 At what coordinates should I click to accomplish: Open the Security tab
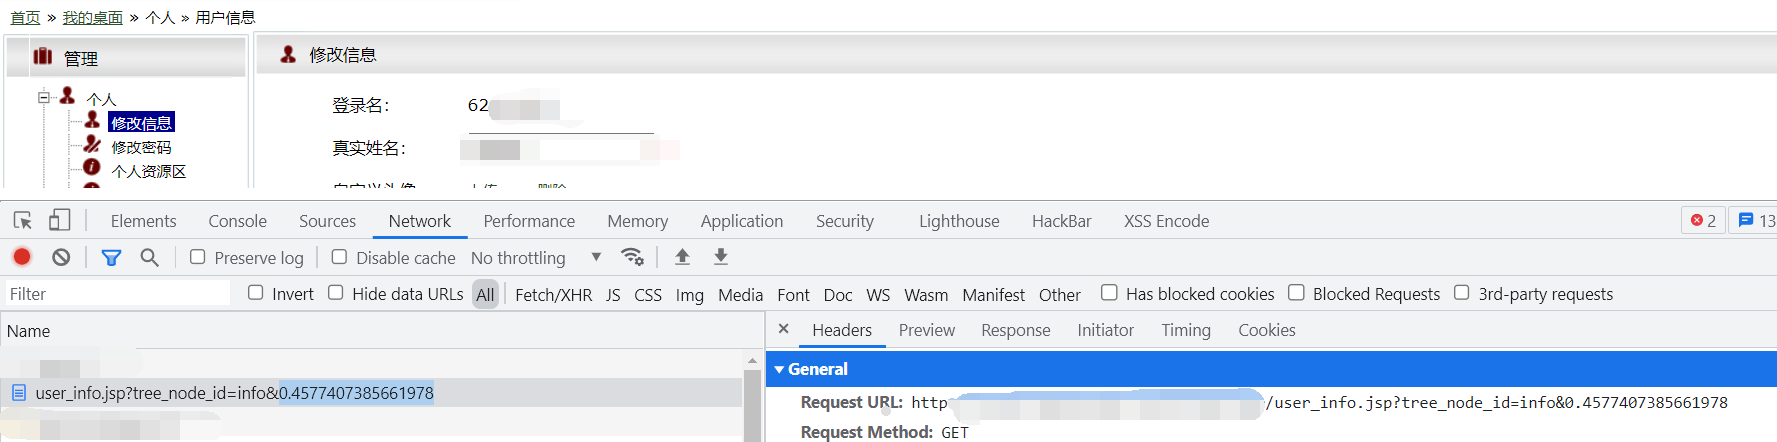point(844,220)
